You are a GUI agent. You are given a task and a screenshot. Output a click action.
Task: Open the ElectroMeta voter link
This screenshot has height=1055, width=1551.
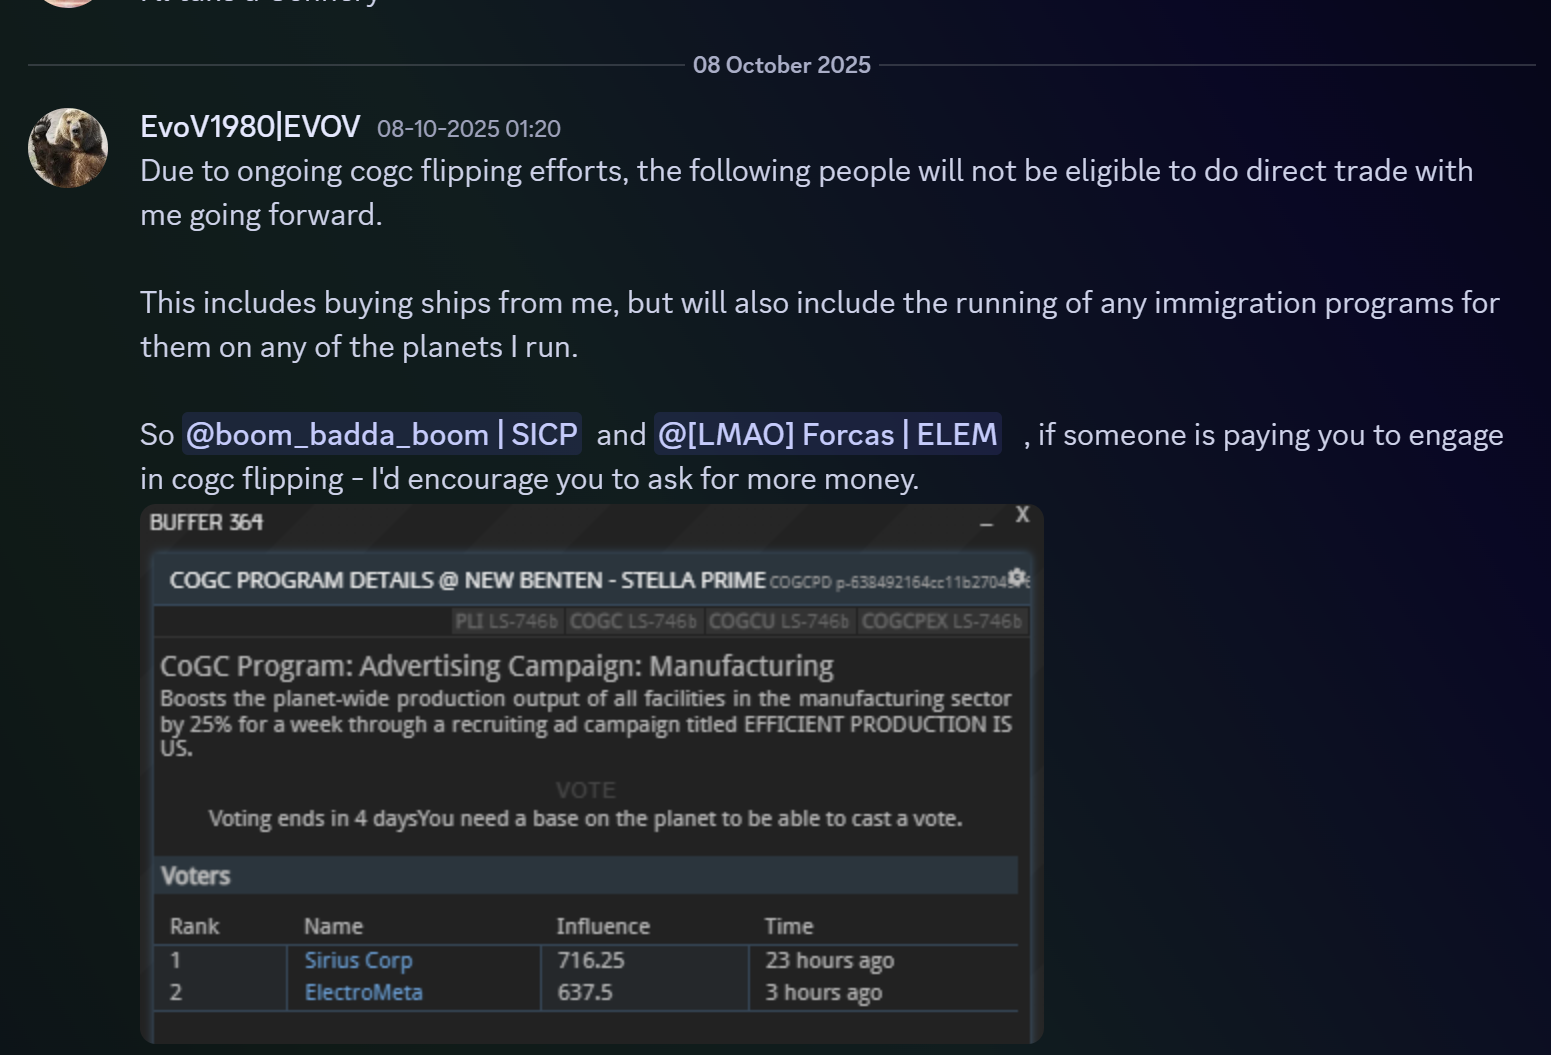coord(363,993)
